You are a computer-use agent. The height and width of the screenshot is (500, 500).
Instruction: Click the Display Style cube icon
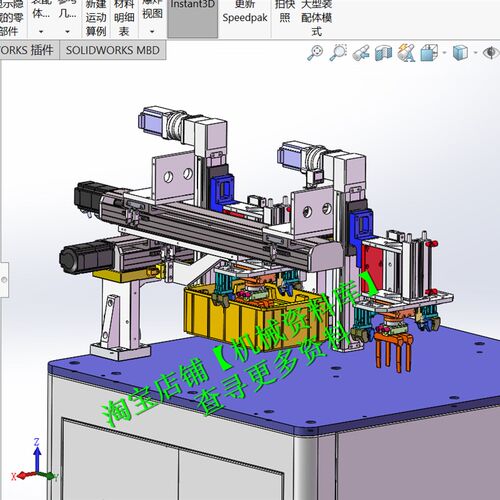tap(461, 53)
